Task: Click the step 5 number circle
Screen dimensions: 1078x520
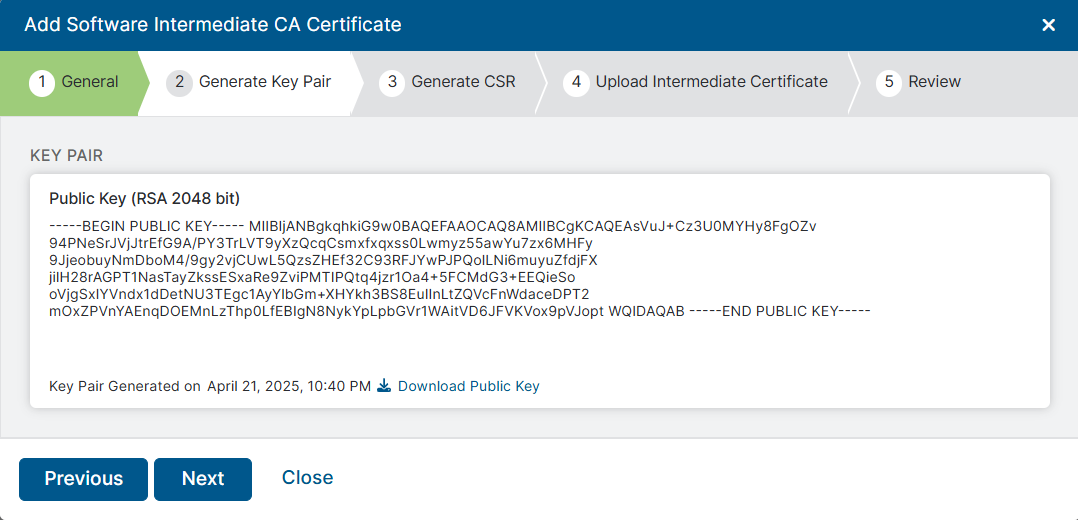Action: pos(888,82)
